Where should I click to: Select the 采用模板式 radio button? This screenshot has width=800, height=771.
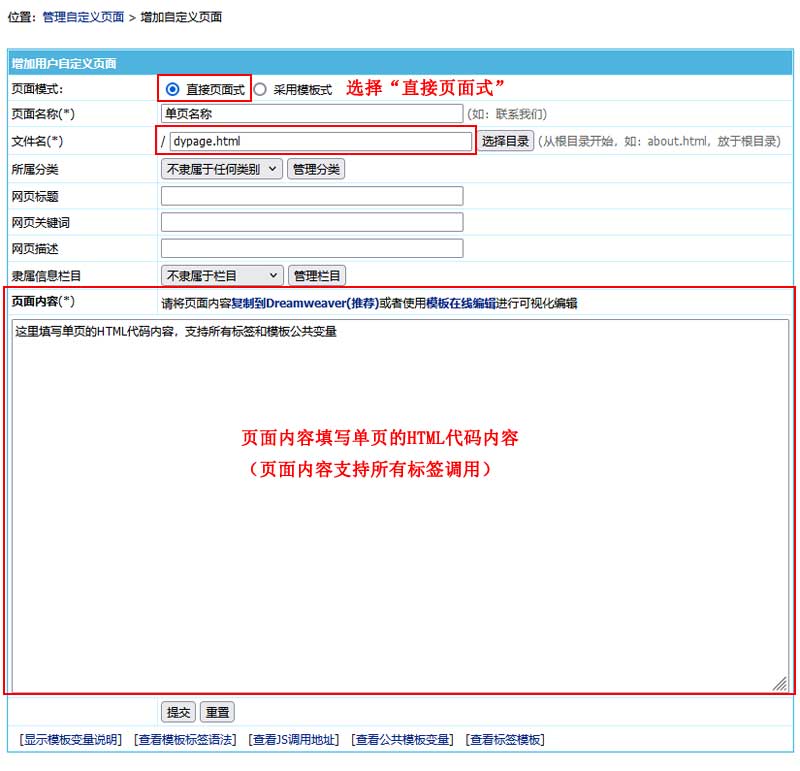[x=260, y=89]
